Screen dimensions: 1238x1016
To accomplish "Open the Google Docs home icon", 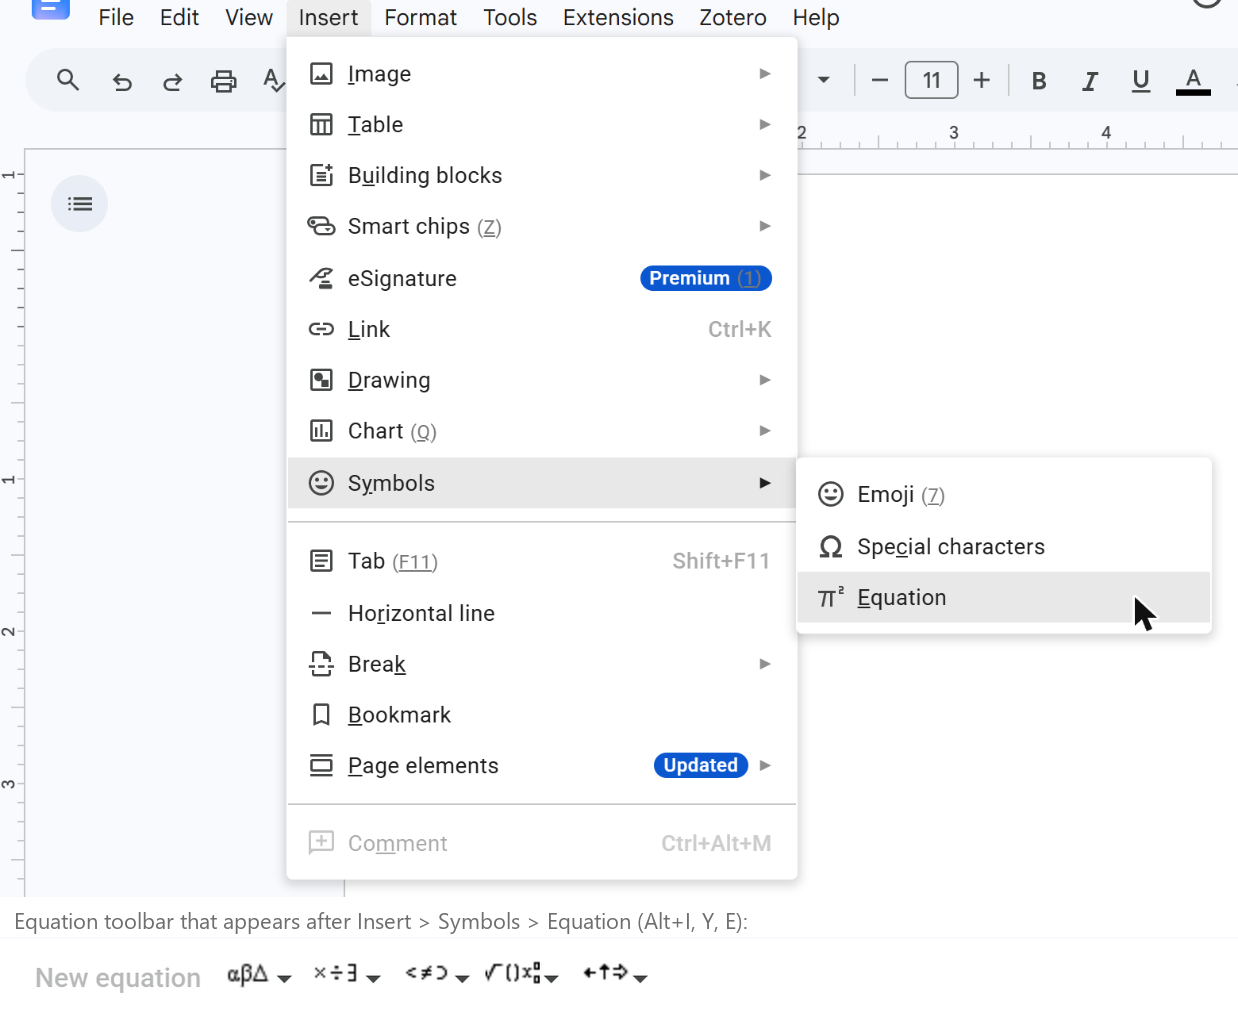I will (x=51, y=9).
